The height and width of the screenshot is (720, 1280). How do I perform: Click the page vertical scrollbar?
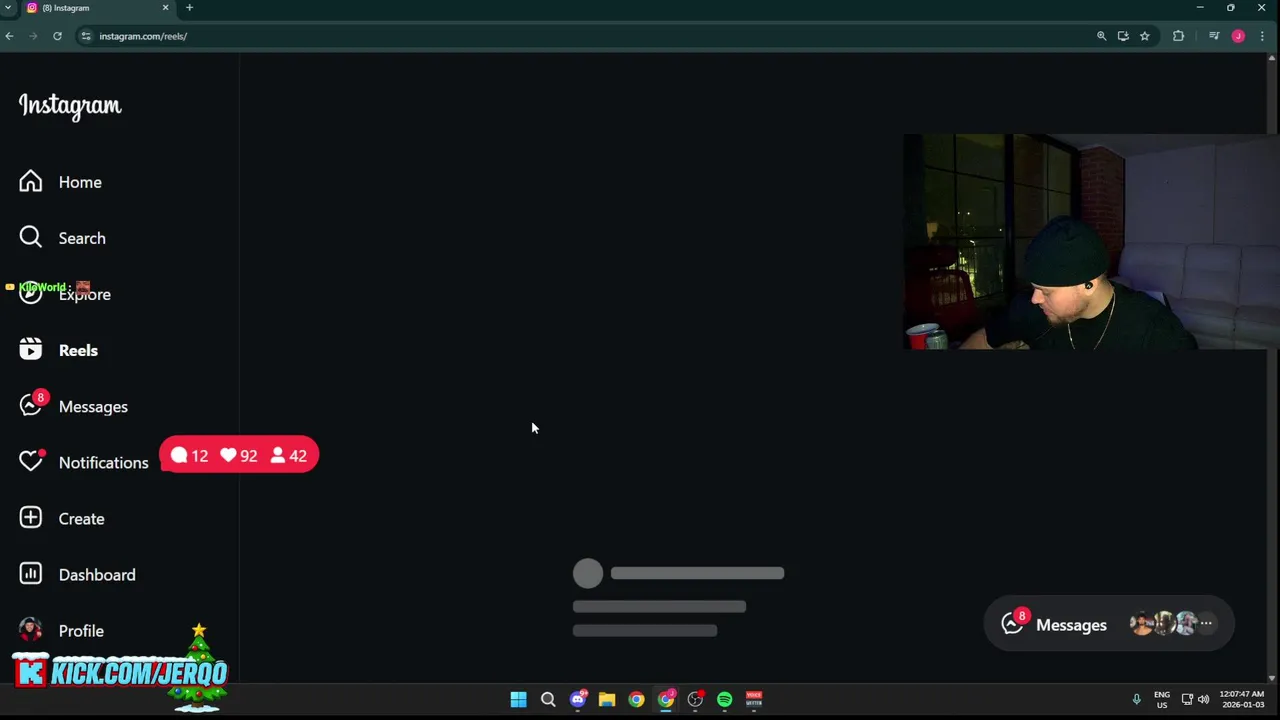coord(1272,365)
